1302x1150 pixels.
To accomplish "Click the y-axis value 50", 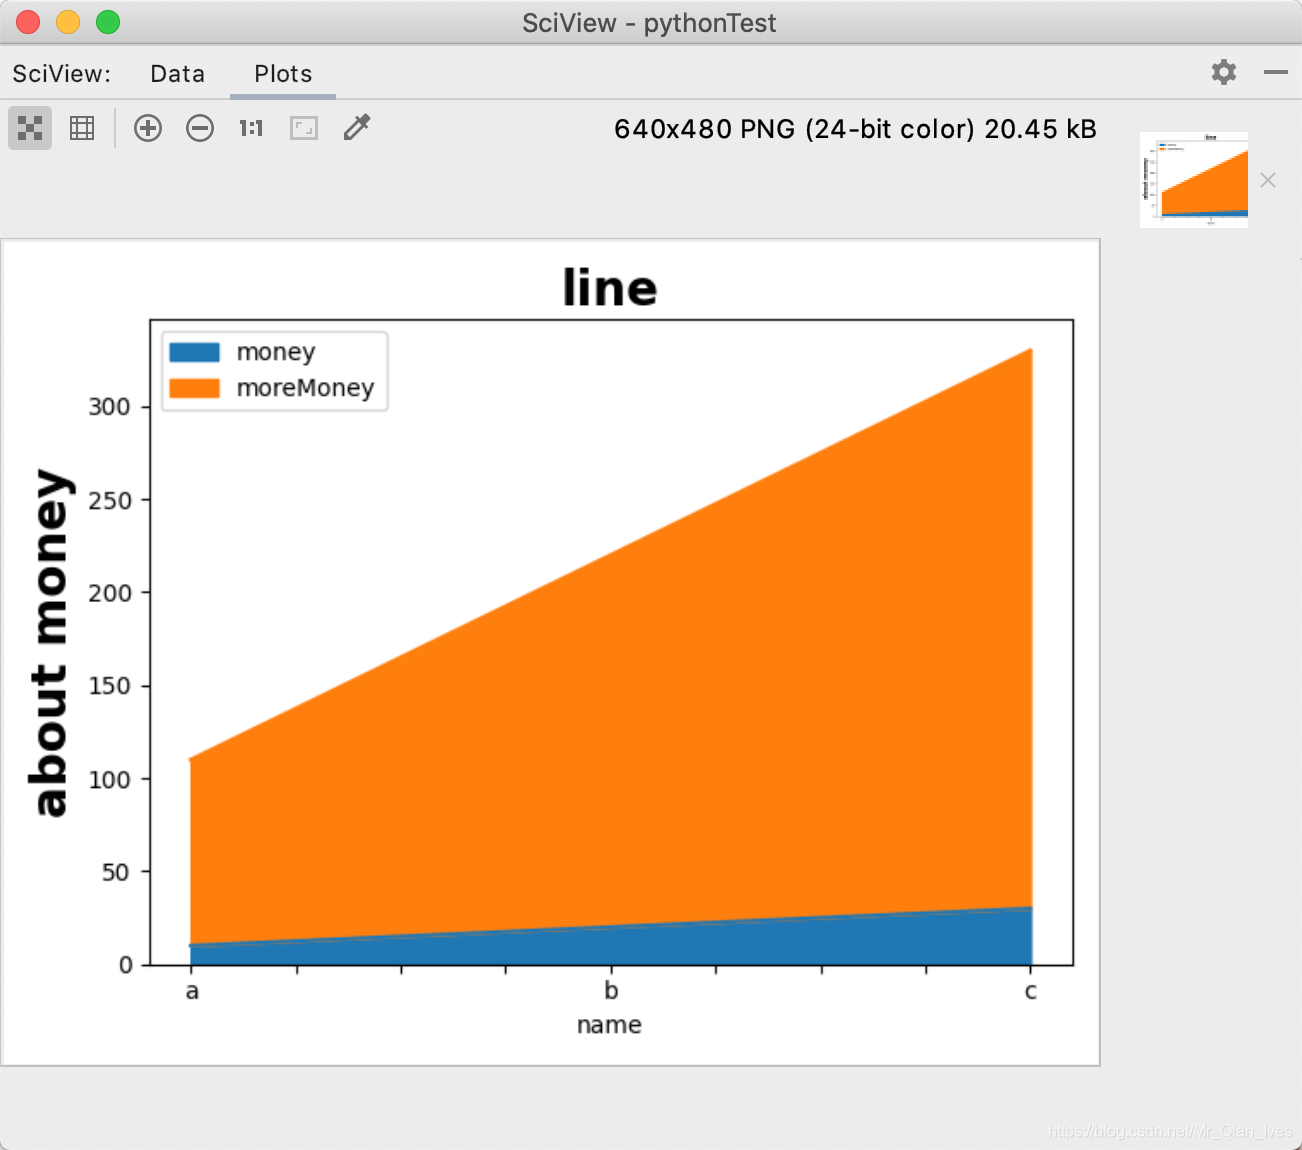I will coord(115,872).
